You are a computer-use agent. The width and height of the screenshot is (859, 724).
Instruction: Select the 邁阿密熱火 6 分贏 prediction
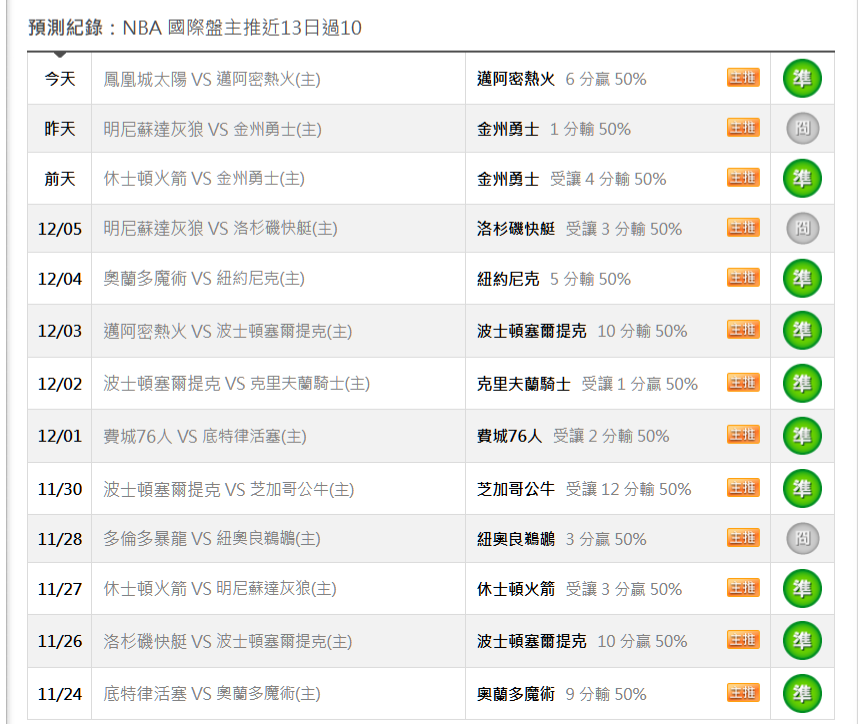[562, 79]
